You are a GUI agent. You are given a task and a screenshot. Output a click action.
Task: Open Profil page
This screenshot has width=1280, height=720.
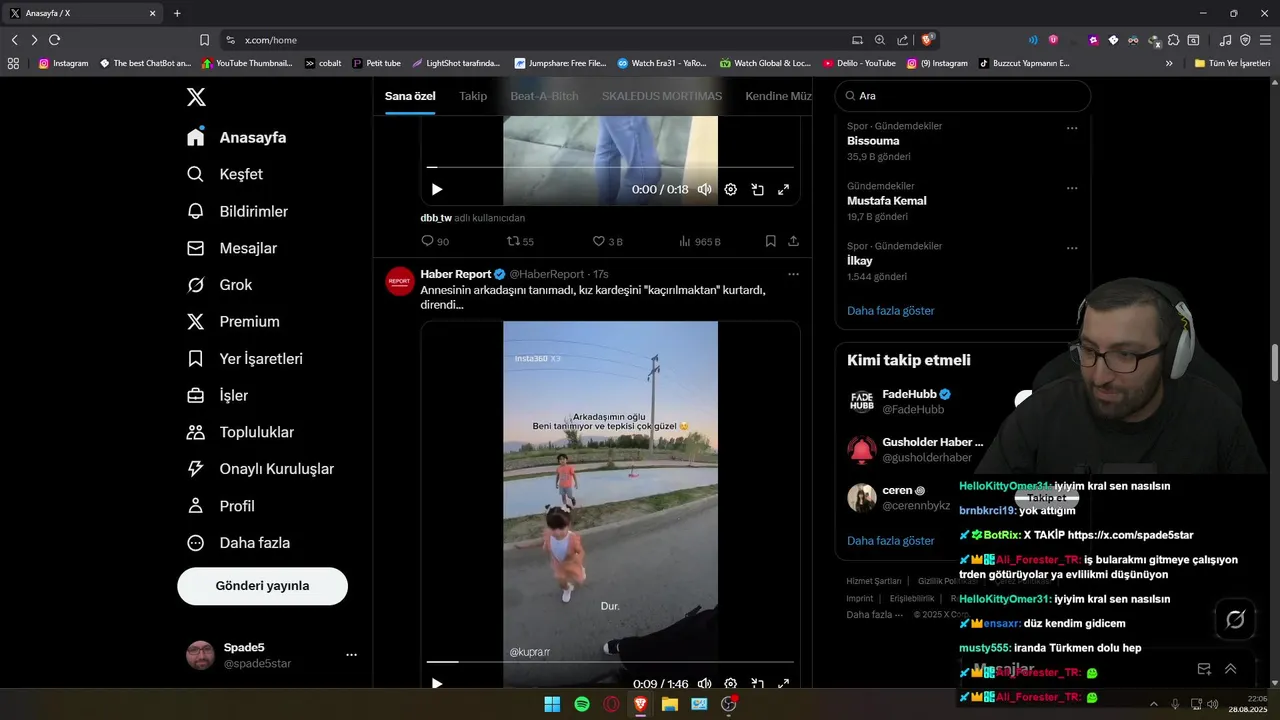tap(221, 506)
